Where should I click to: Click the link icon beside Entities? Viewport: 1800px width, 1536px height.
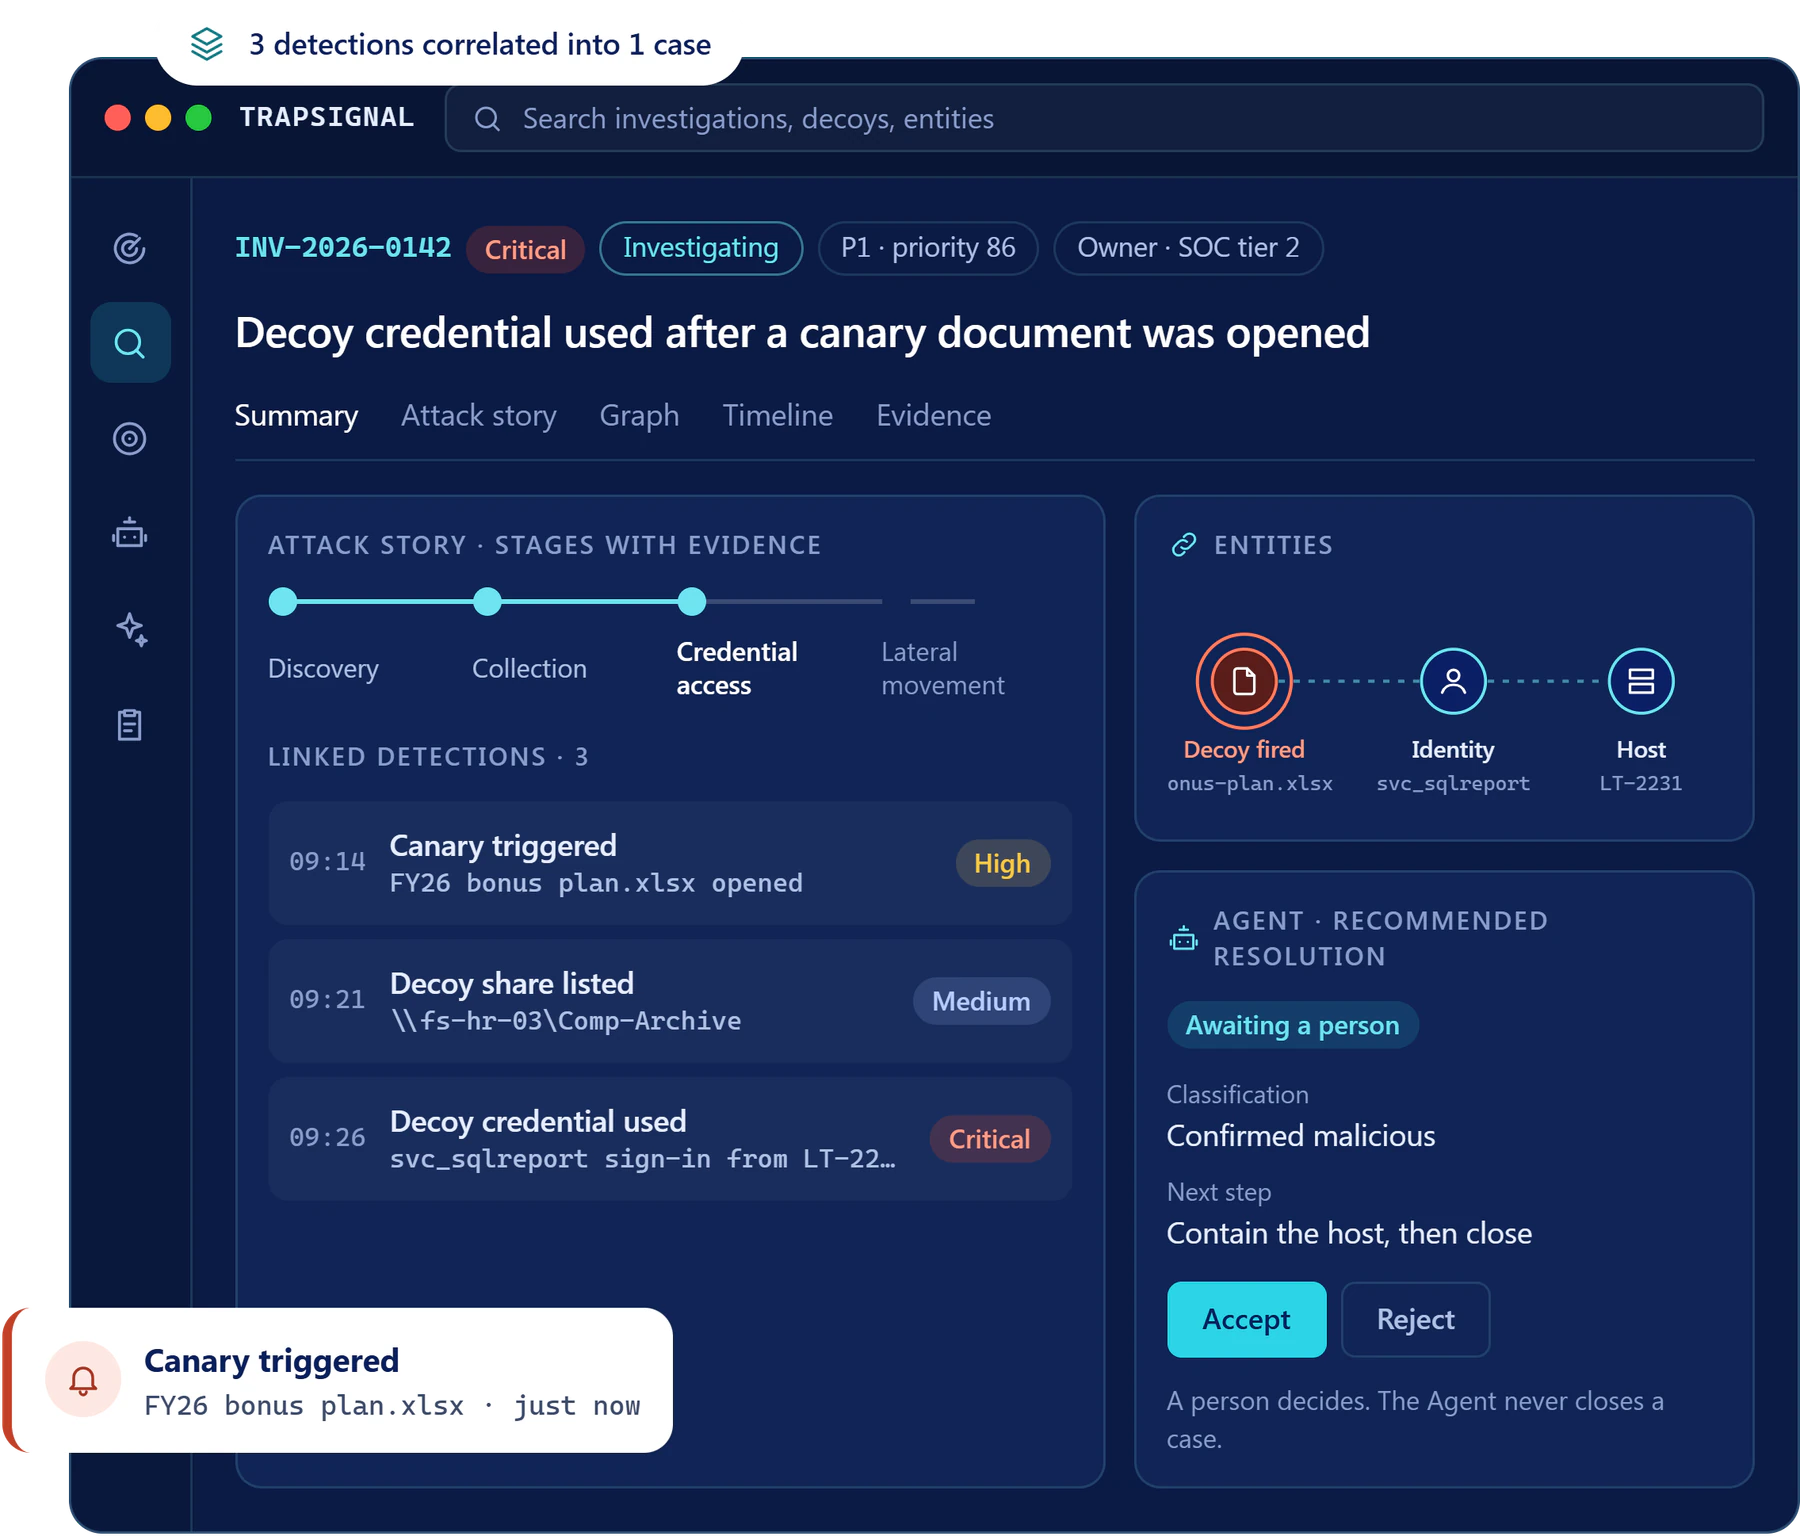[x=1184, y=545]
